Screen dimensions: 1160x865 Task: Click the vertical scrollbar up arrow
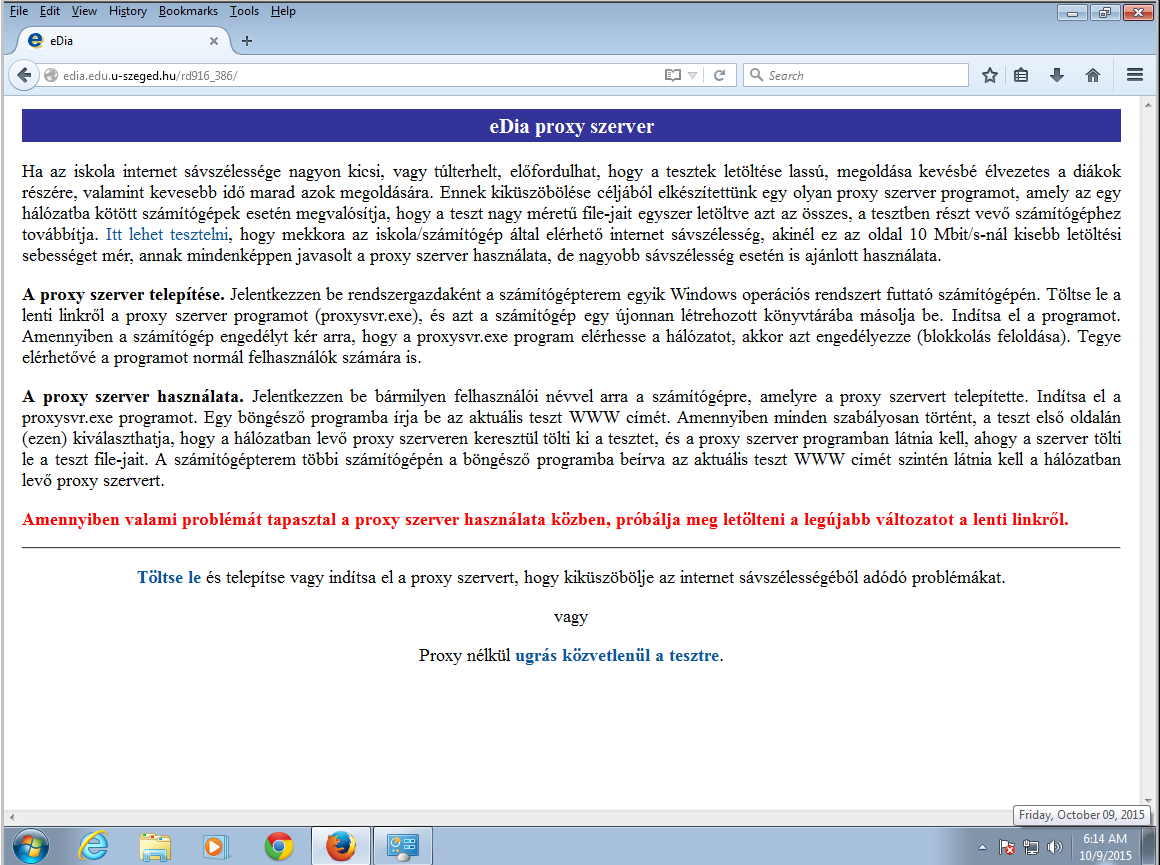pyautogui.click(x=1148, y=105)
